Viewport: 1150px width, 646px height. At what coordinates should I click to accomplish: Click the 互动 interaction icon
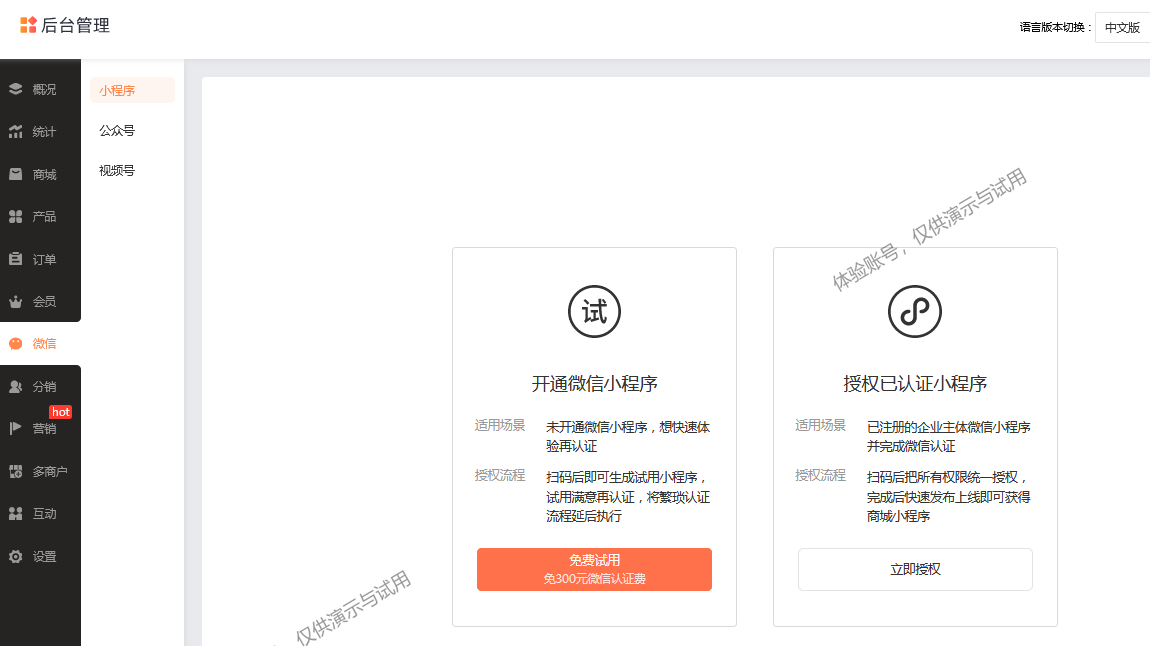click(15, 514)
